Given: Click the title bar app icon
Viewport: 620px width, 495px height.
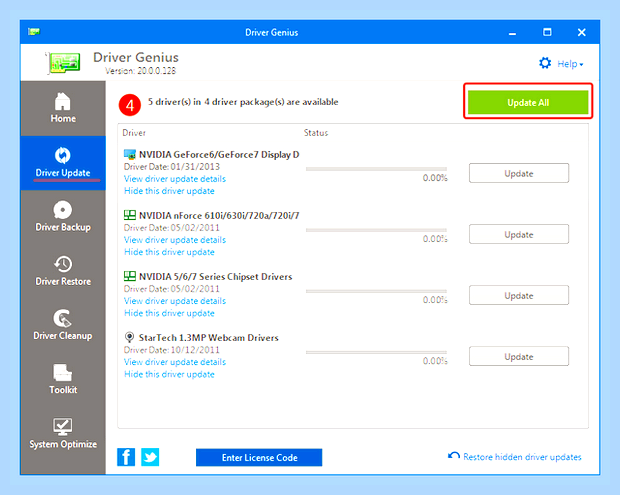Looking at the screenshot, I should [34, 32].
